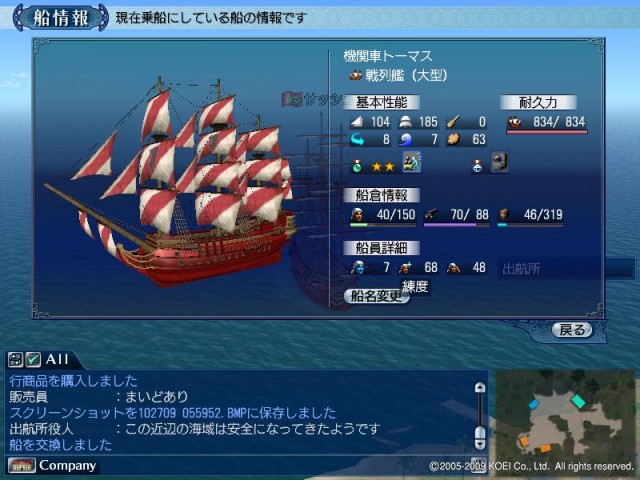
Task: Click the chat log scroll-down arrow
Action: [480, 444]
